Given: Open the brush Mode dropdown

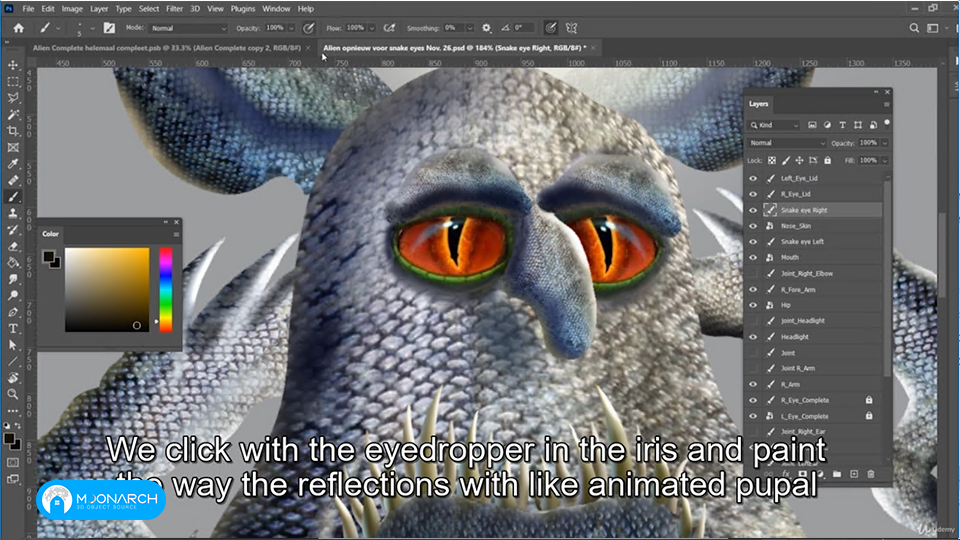Looking at the screenshot, I should tap(188, 28).
